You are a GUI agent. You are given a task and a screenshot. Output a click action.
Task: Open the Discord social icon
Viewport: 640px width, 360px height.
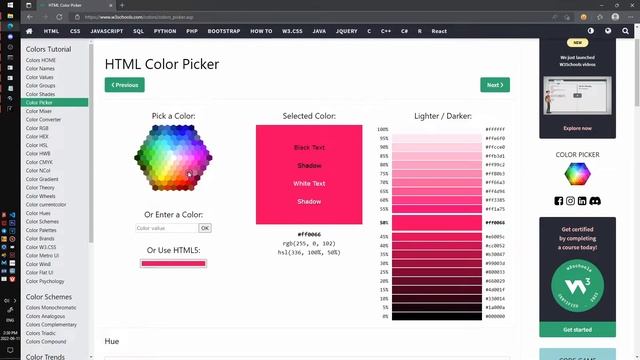click(x=595, y=201)
